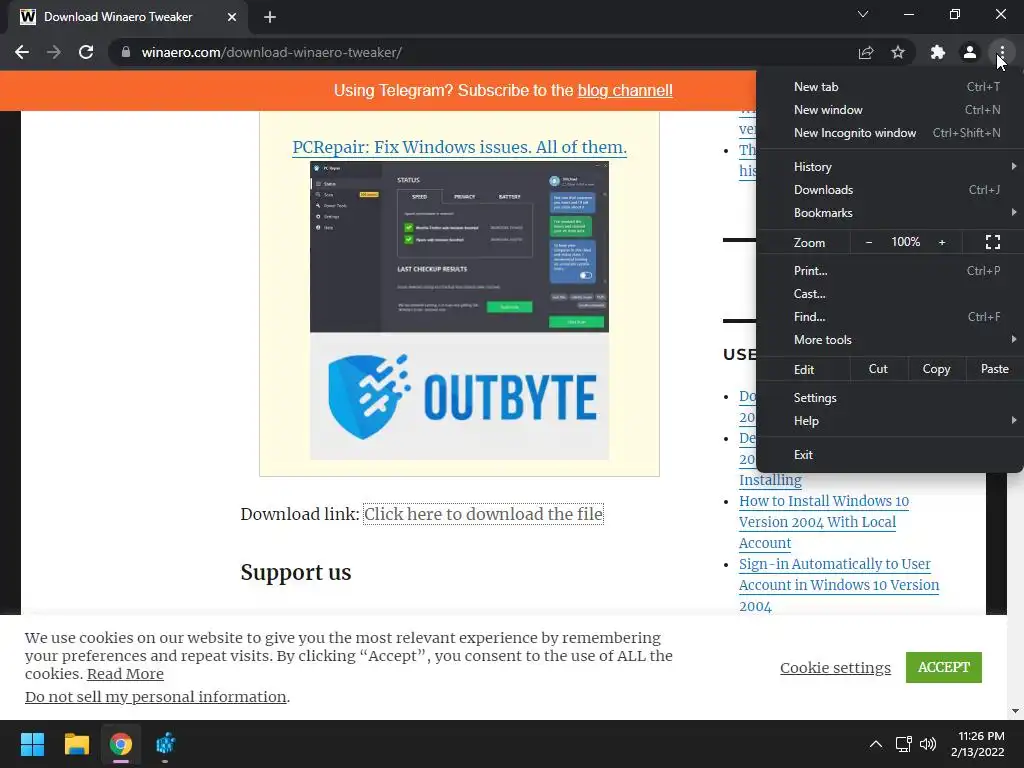Open Downloads from the menu

click(x=889, y=189)
